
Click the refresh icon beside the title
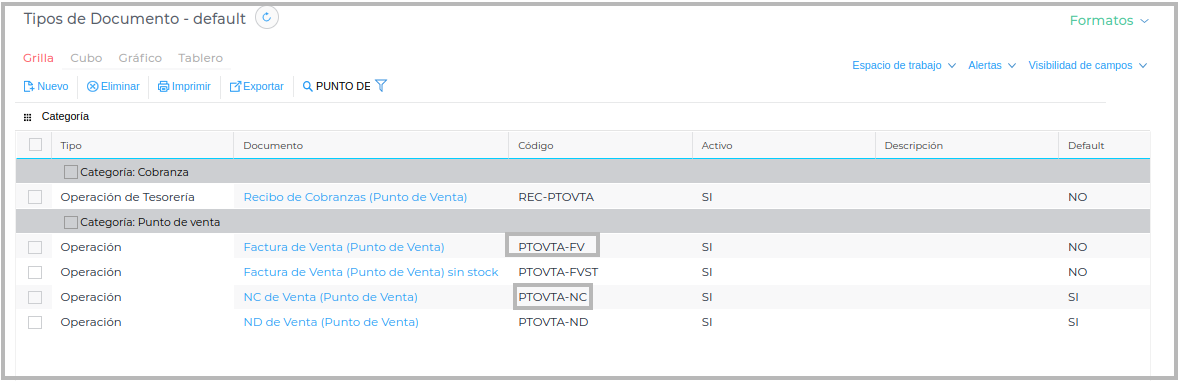(266, 17)
